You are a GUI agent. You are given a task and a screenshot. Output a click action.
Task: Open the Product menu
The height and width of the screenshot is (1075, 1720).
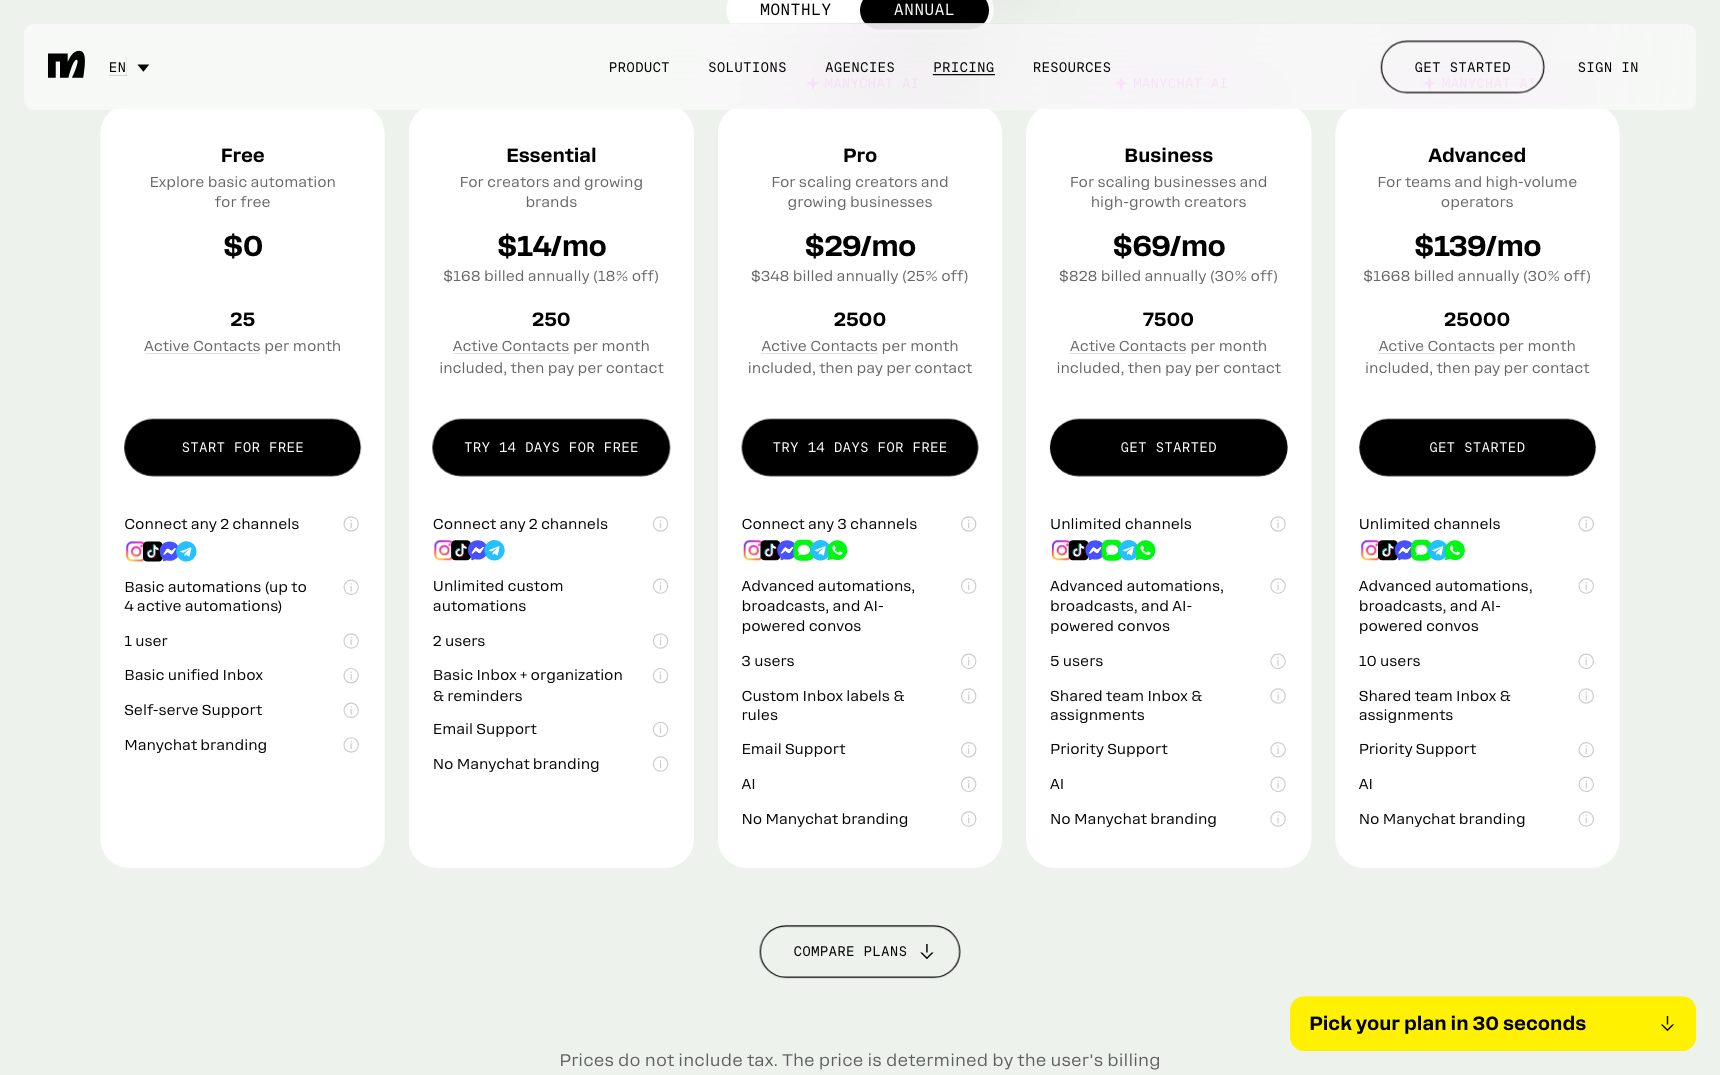pos(639,67)
